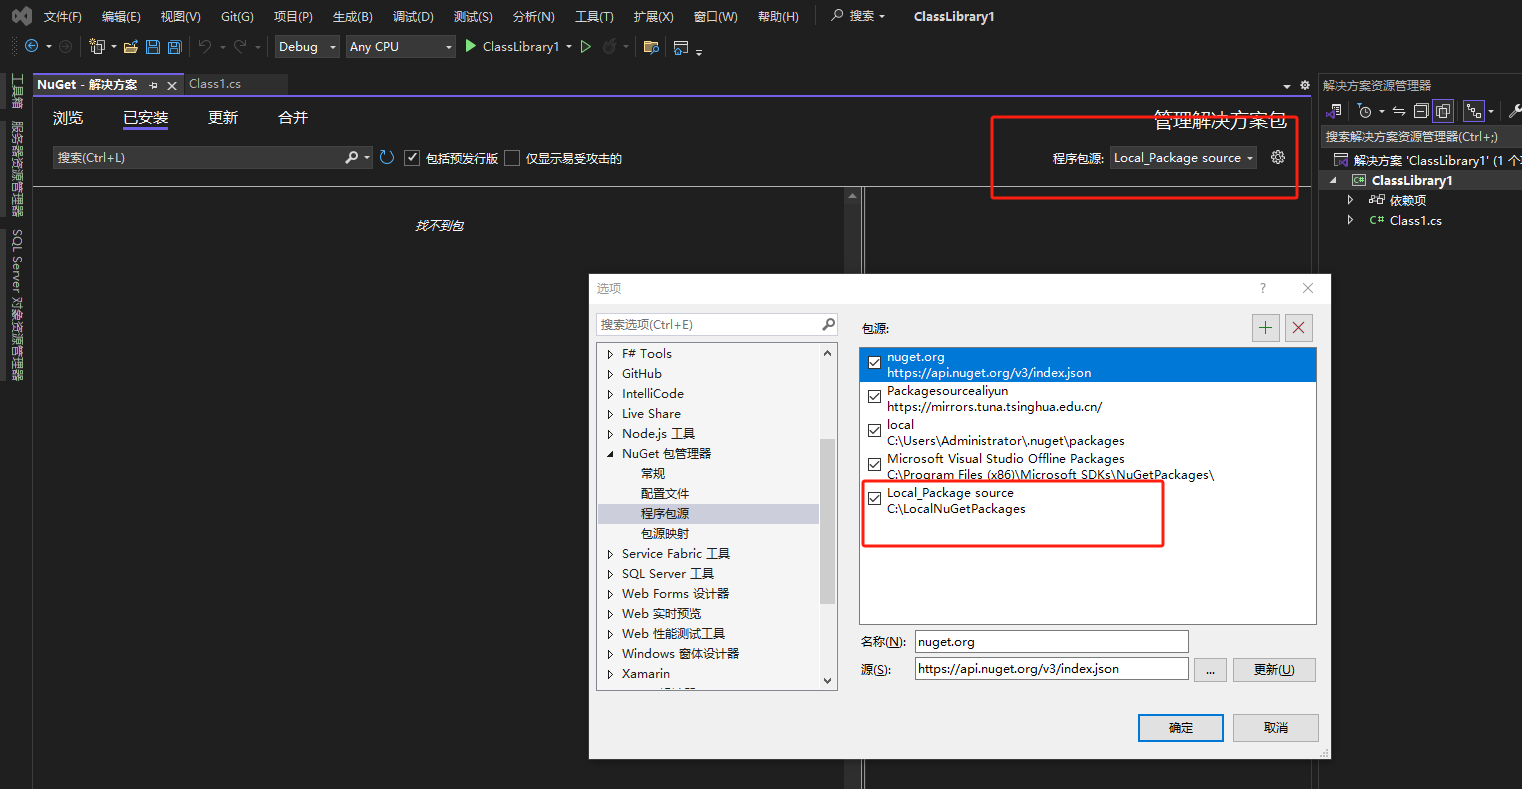Click help question mark in Options dialog

(1263, 288)
